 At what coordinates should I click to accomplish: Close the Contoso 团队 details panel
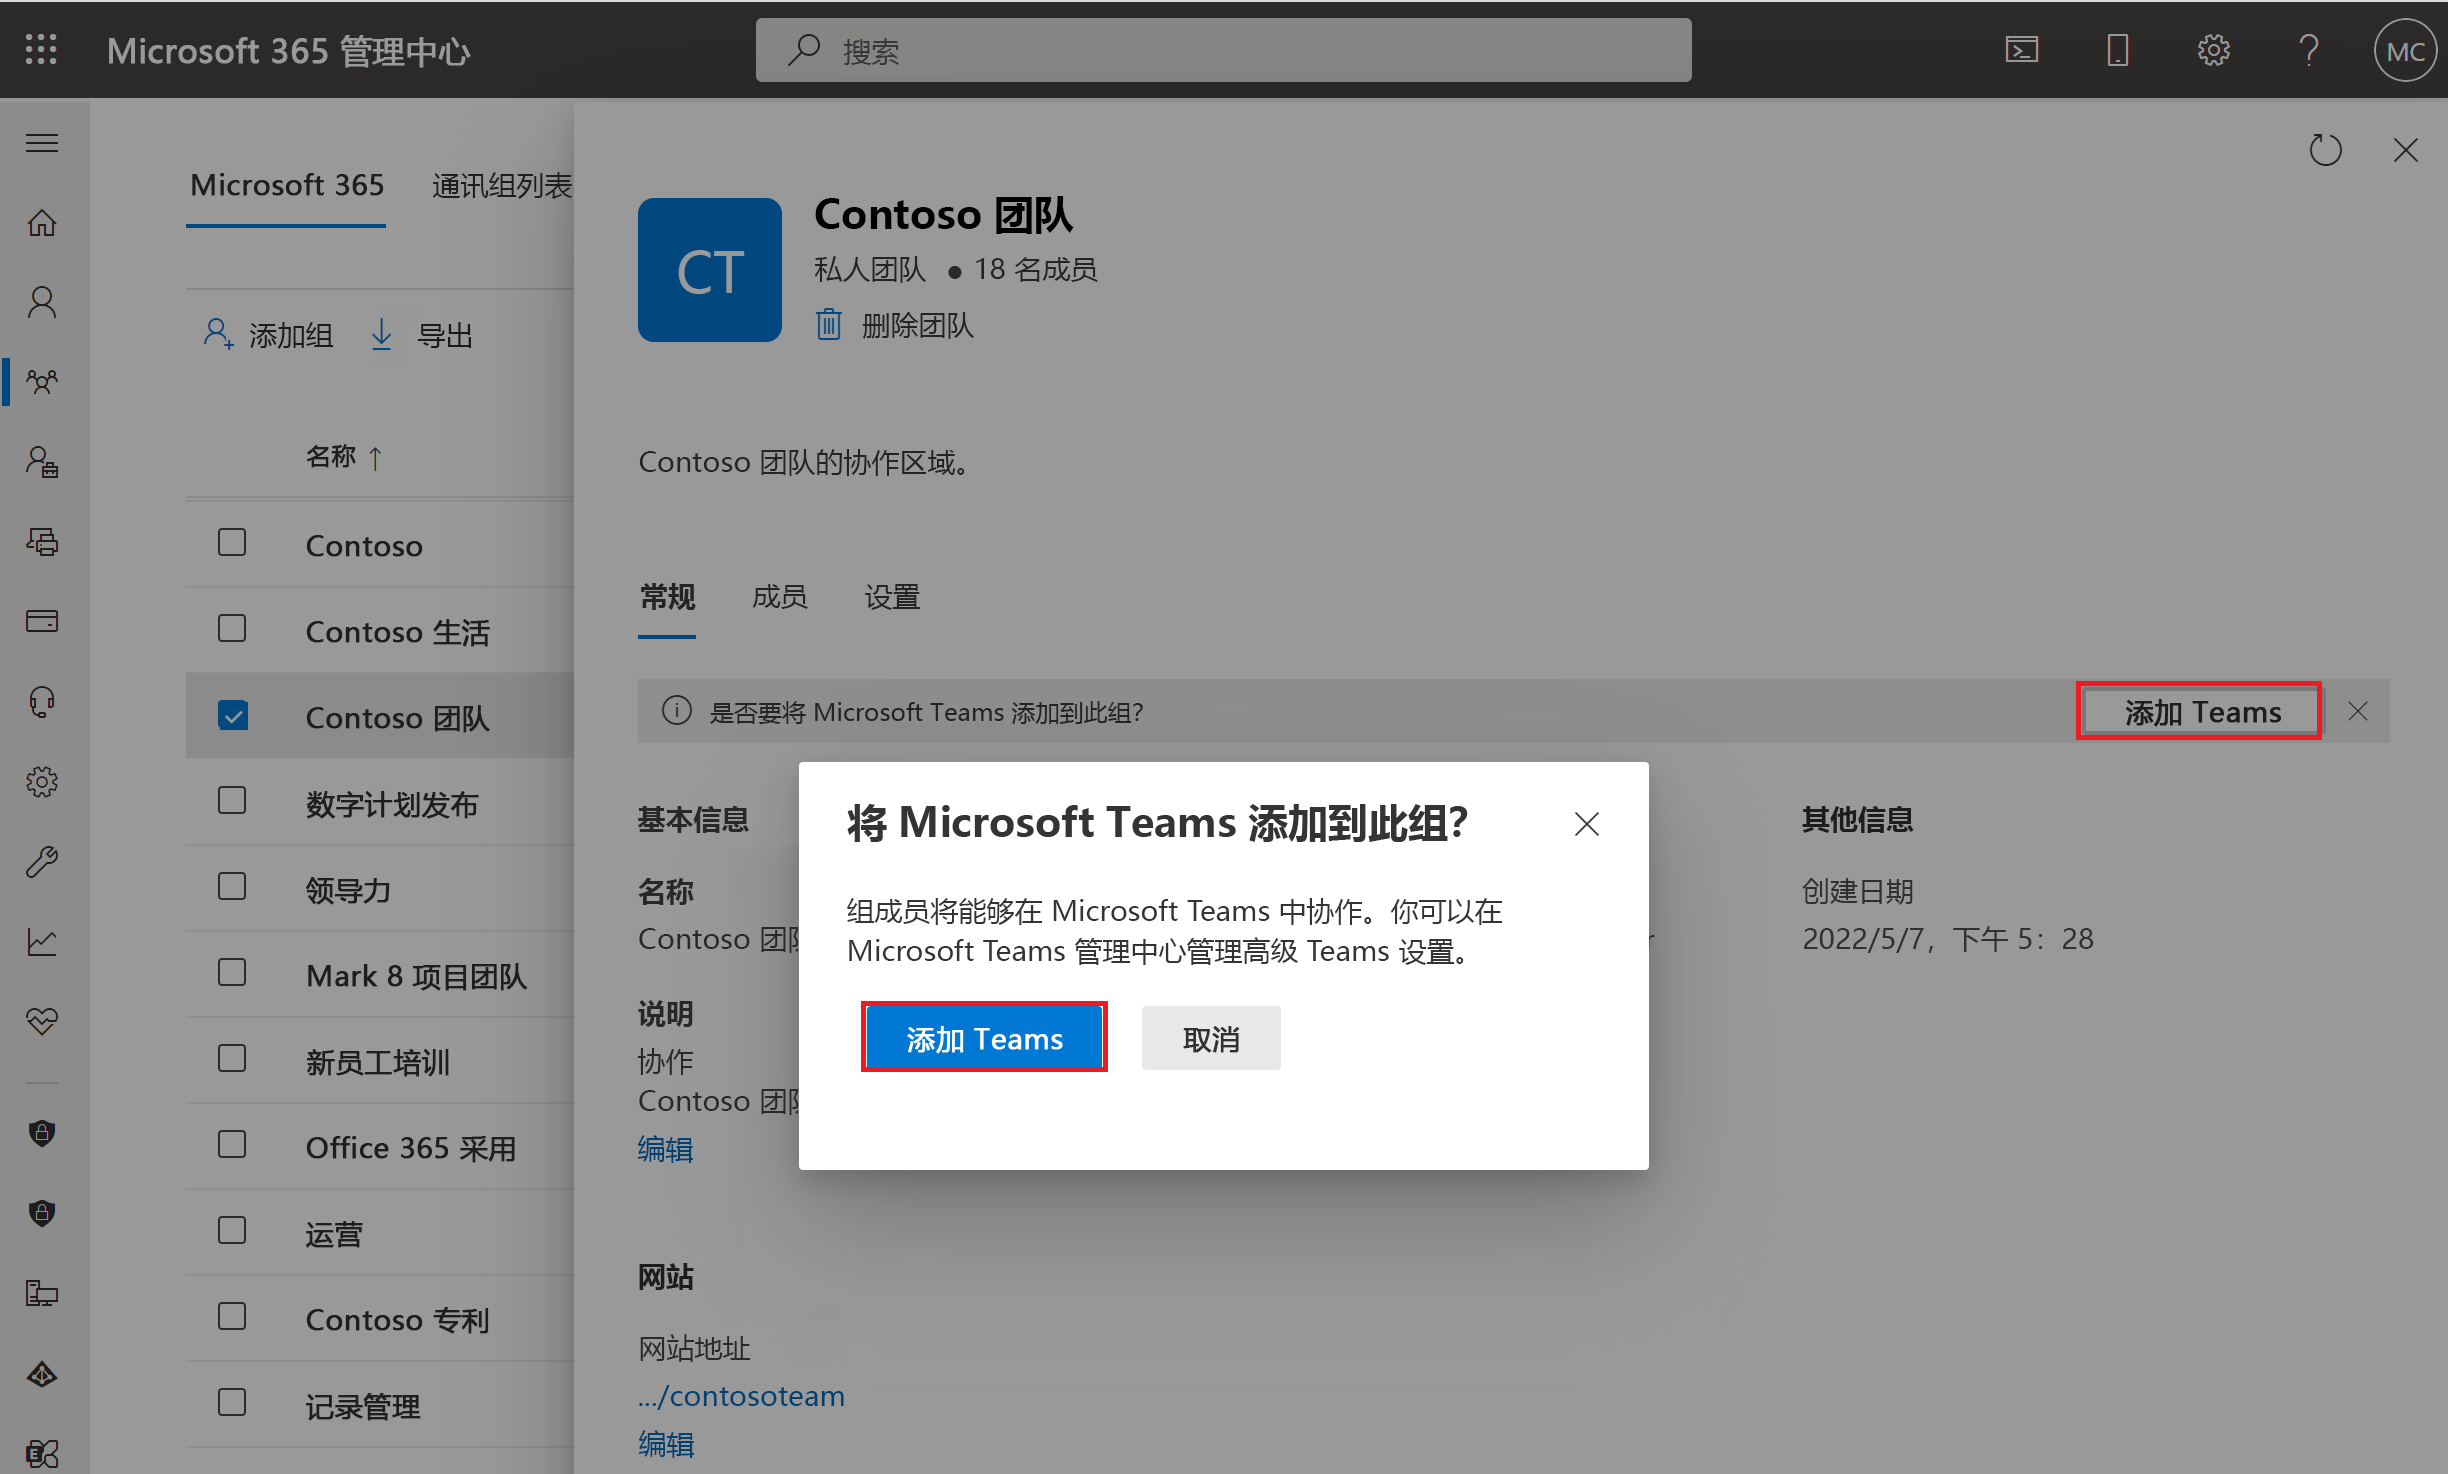(2406, 150)
